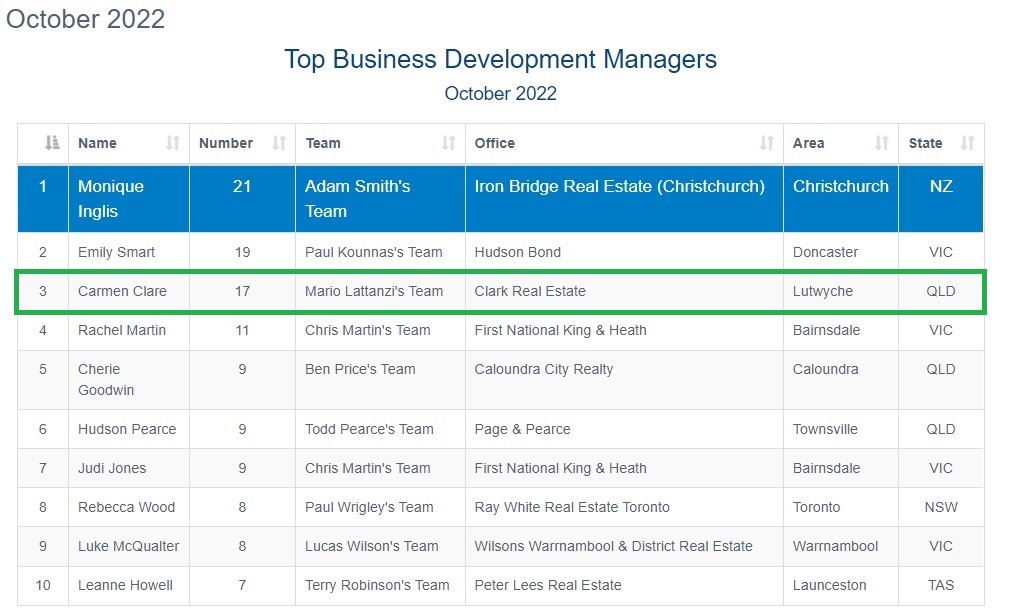Image resolution: width=1015 pixels, height=616 pixels.
Task: Click Iron Bridge Real Estate (Christchurch) cell
Action: [624, 199]
